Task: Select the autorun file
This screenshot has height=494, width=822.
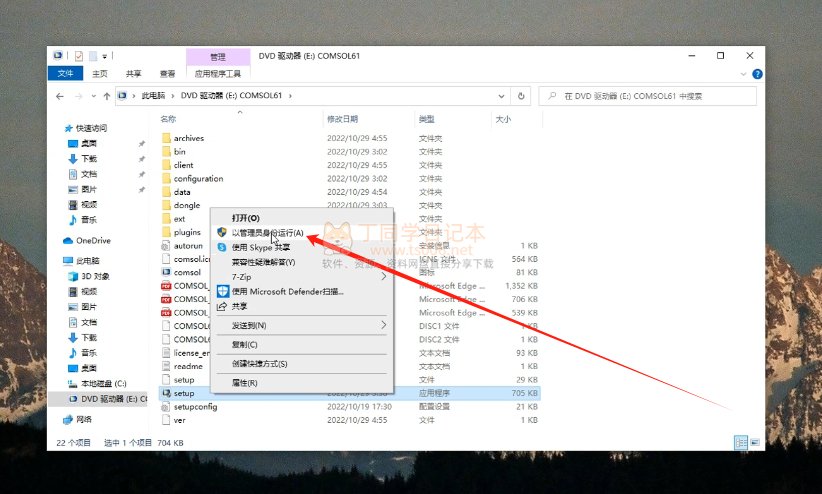Action: coord(188,245)
